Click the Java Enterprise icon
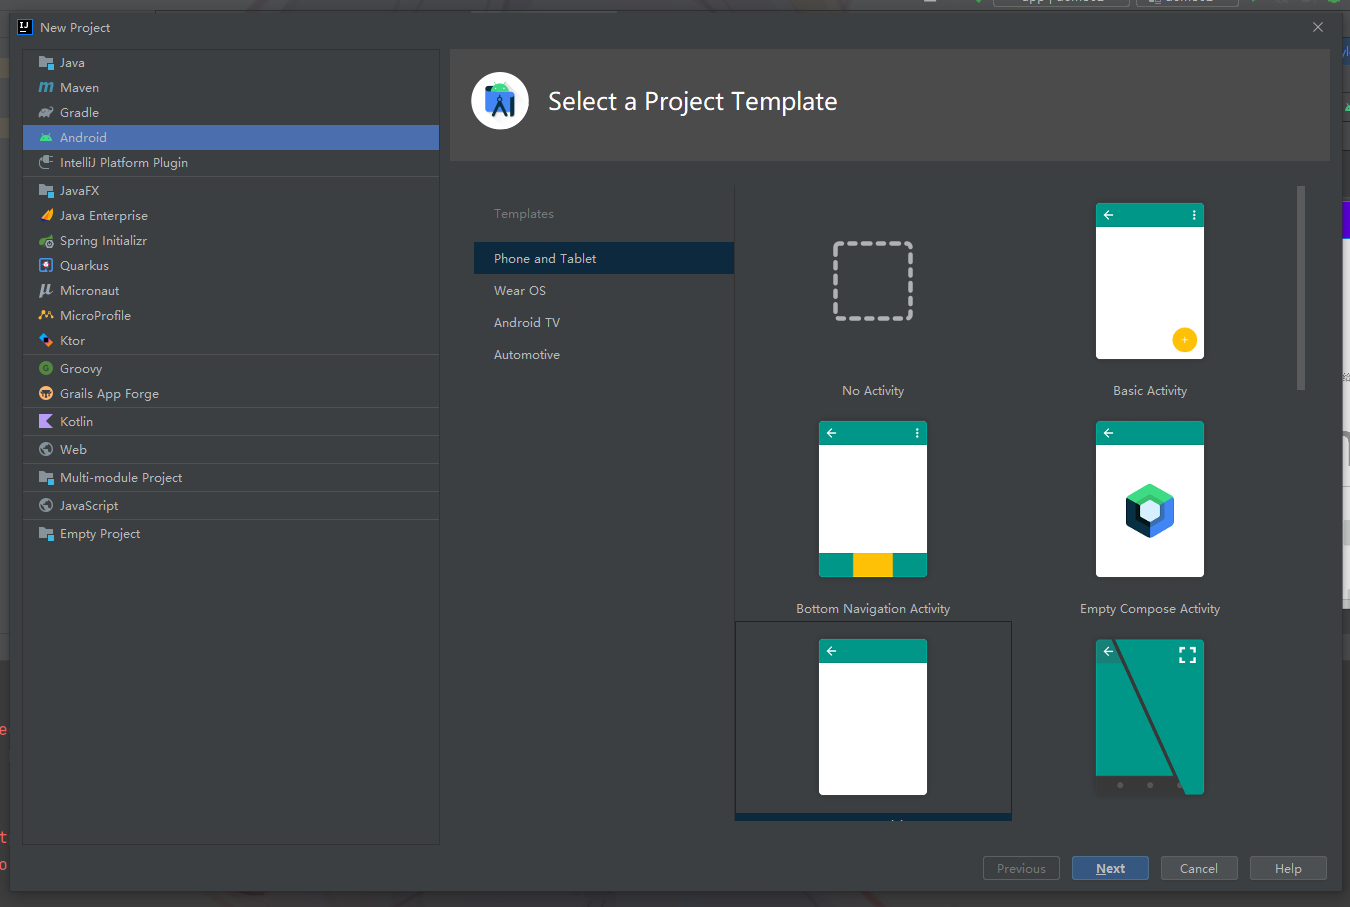The width and height of the screenshot is (1350, 907). click(x=46, y=216)
